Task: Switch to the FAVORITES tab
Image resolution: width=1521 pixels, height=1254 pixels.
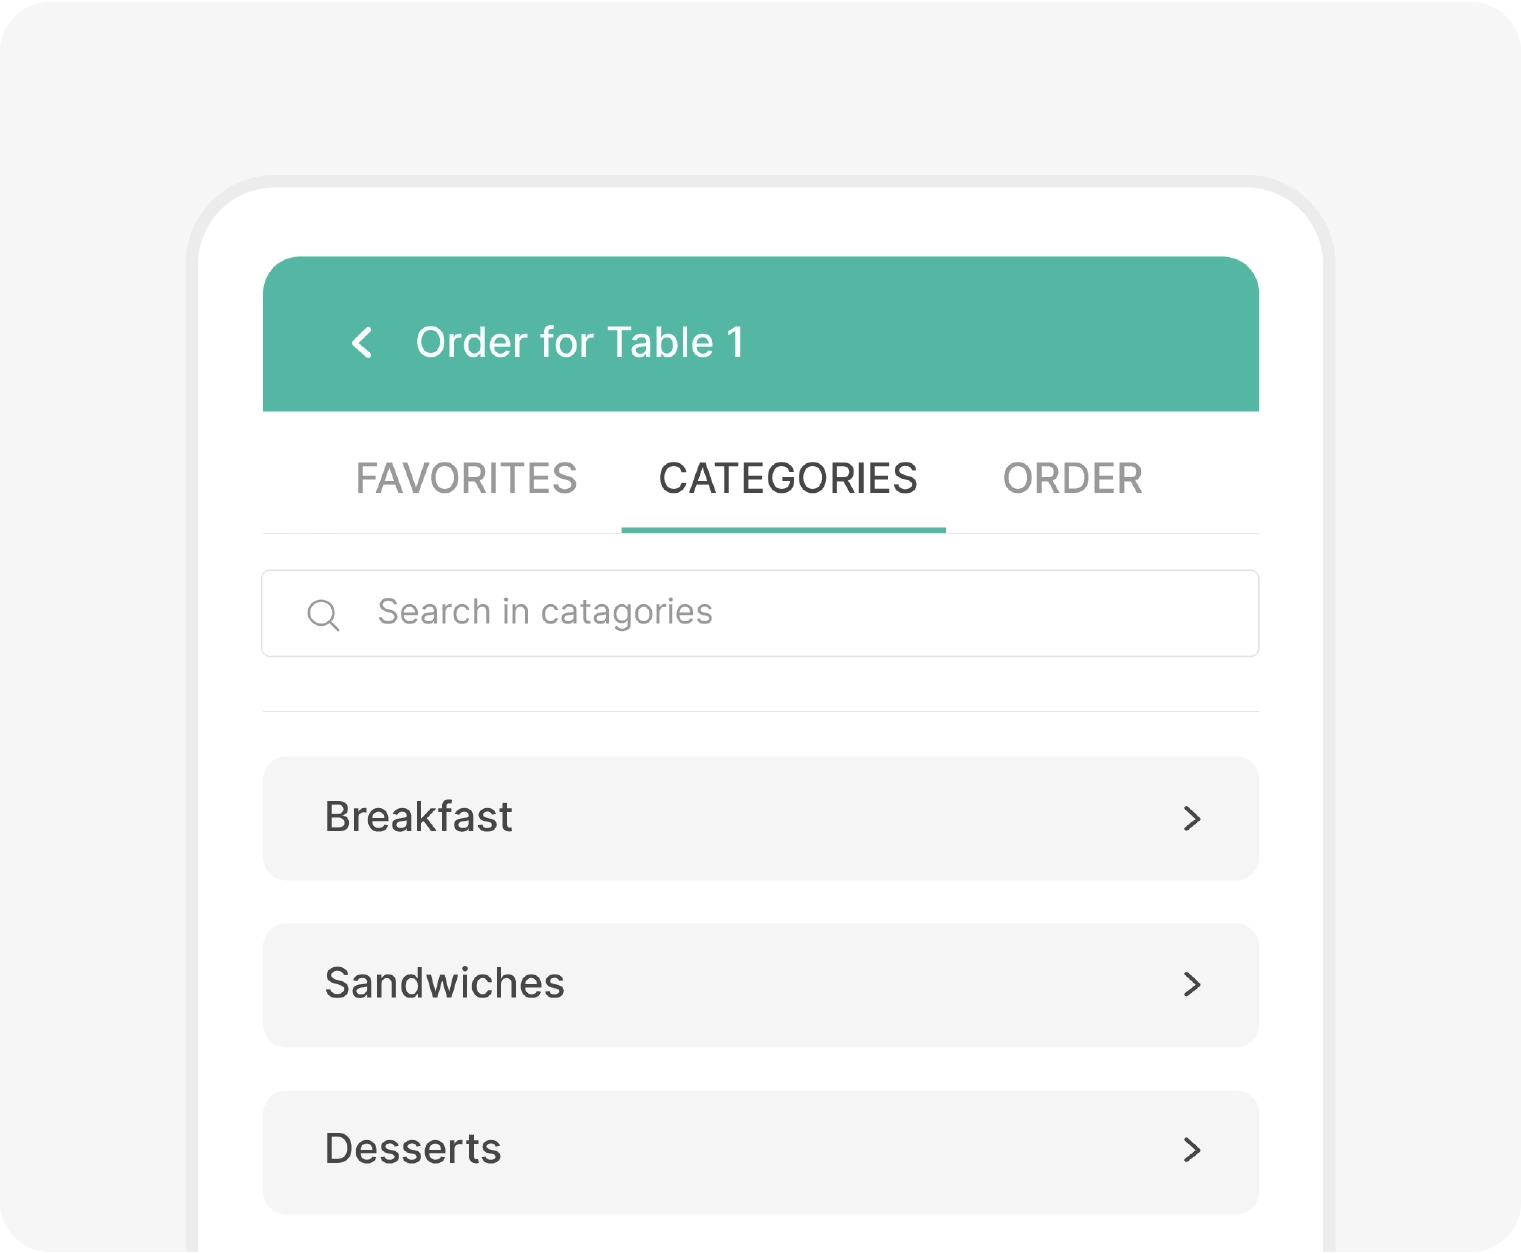Action: click(466, 479)
